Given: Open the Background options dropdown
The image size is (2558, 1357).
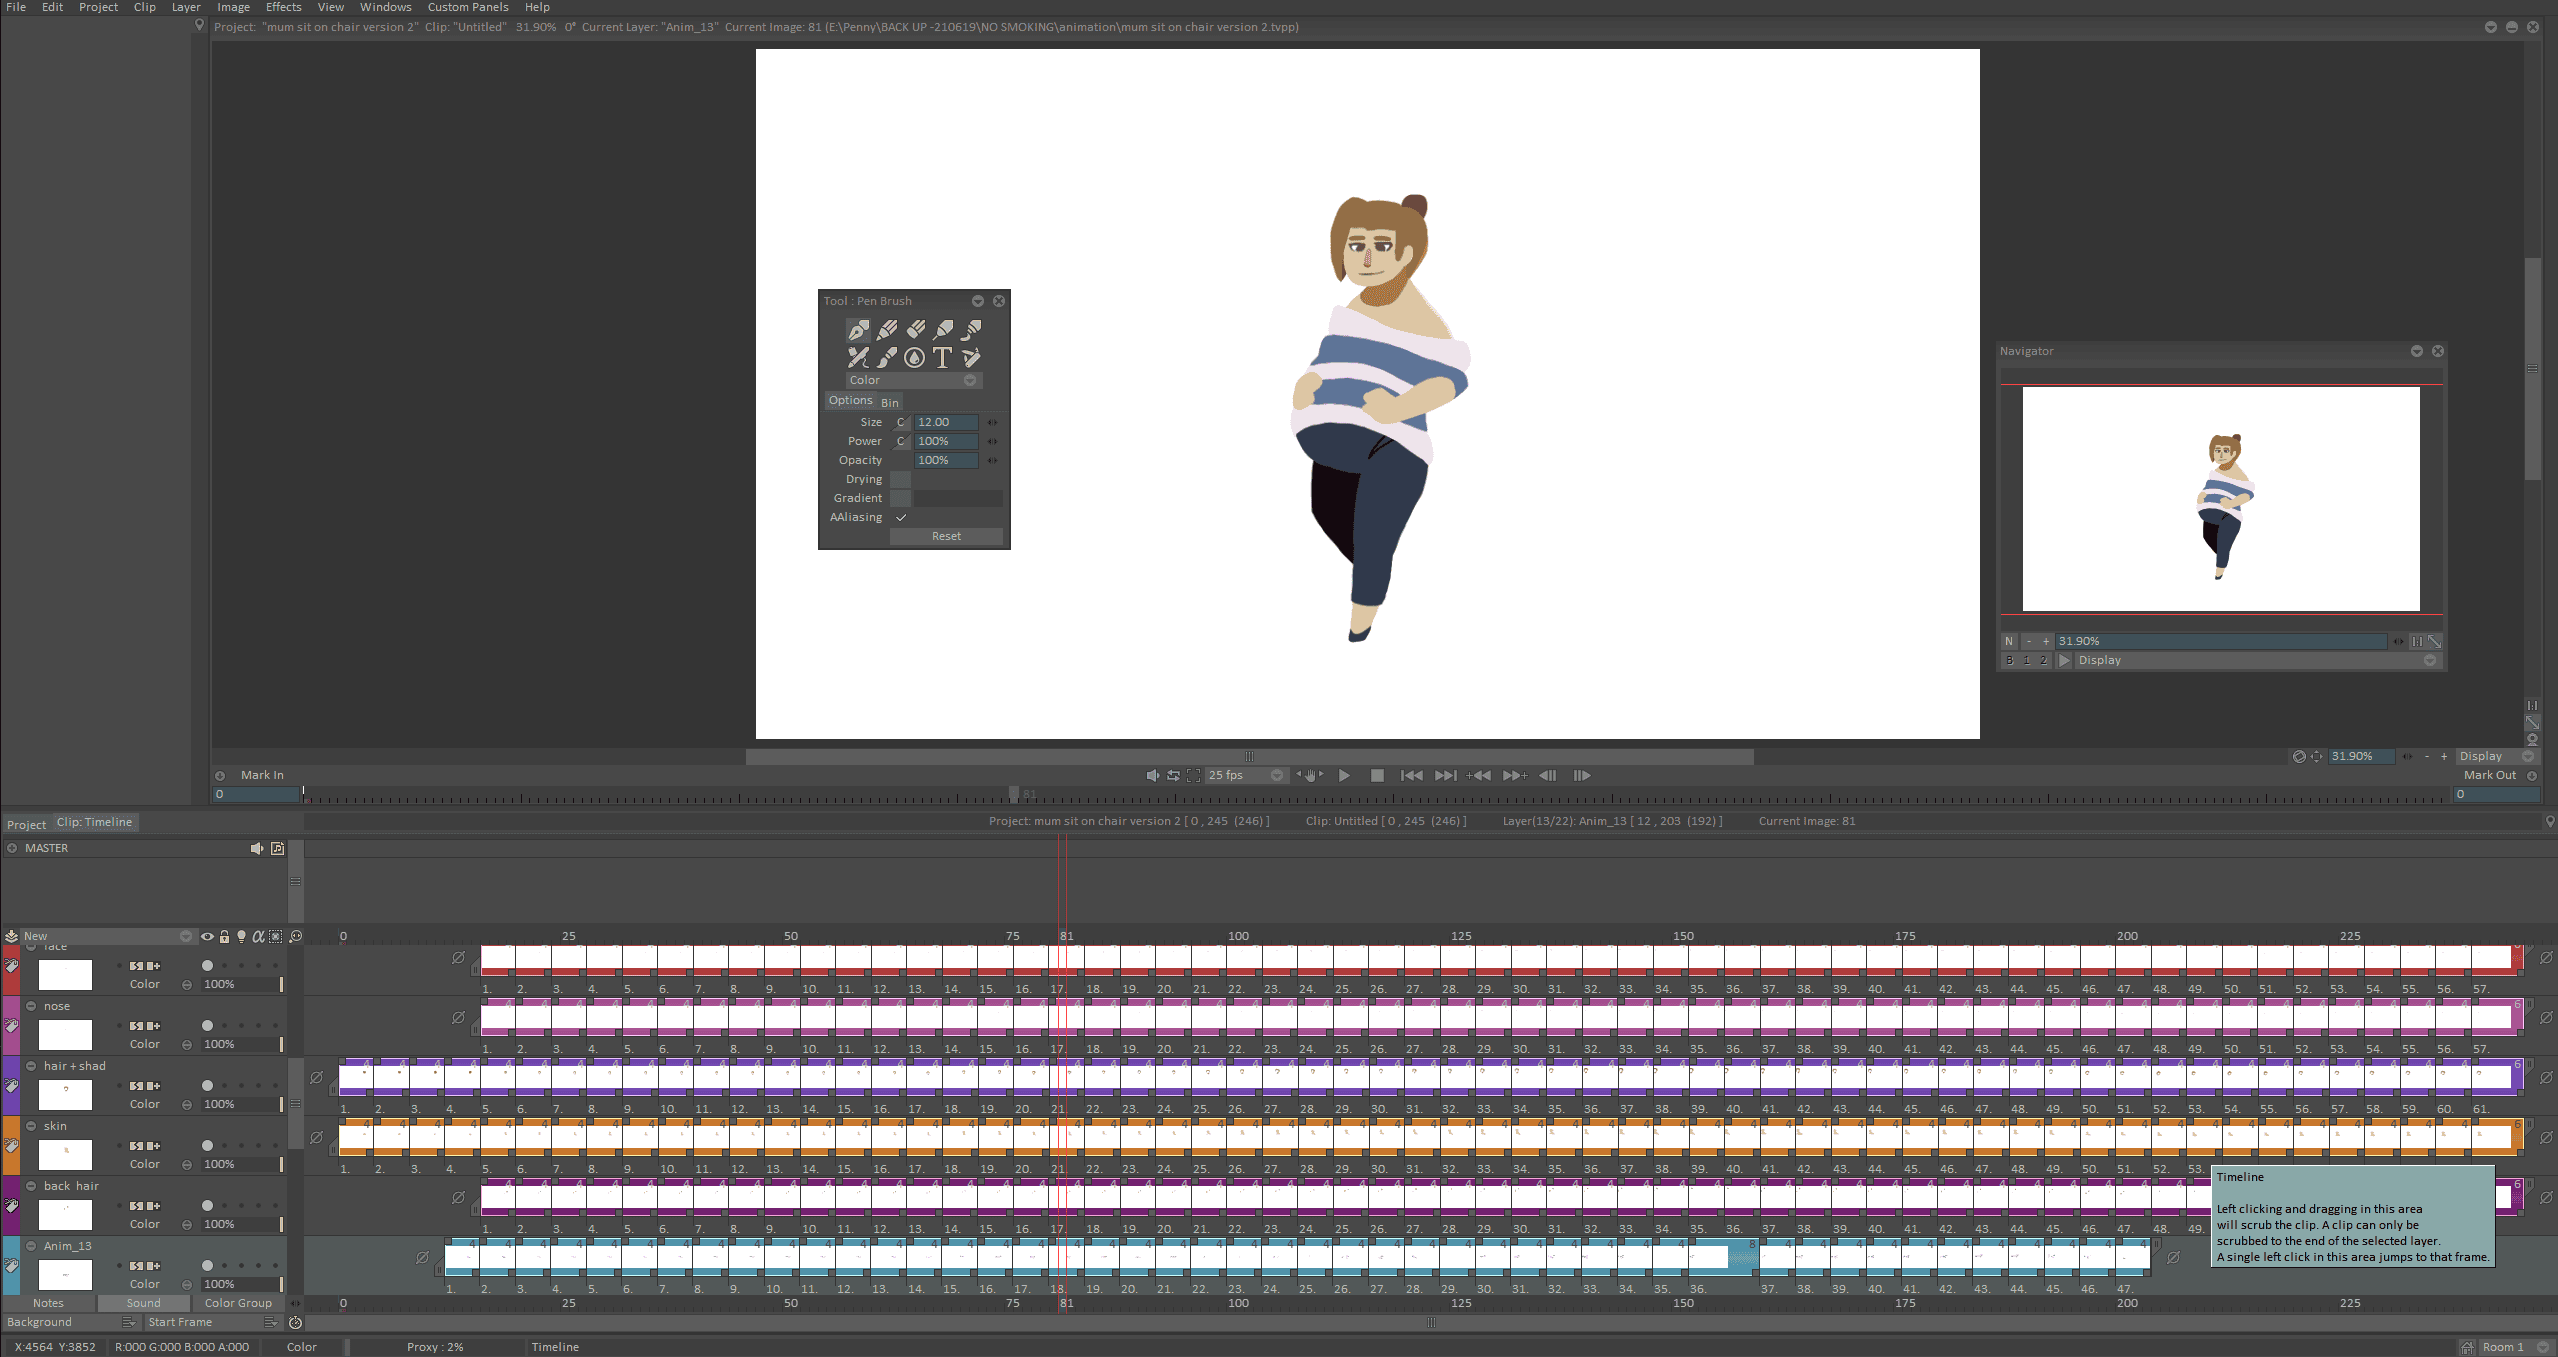Looking at the screenshot, I should coord(128,1323).
